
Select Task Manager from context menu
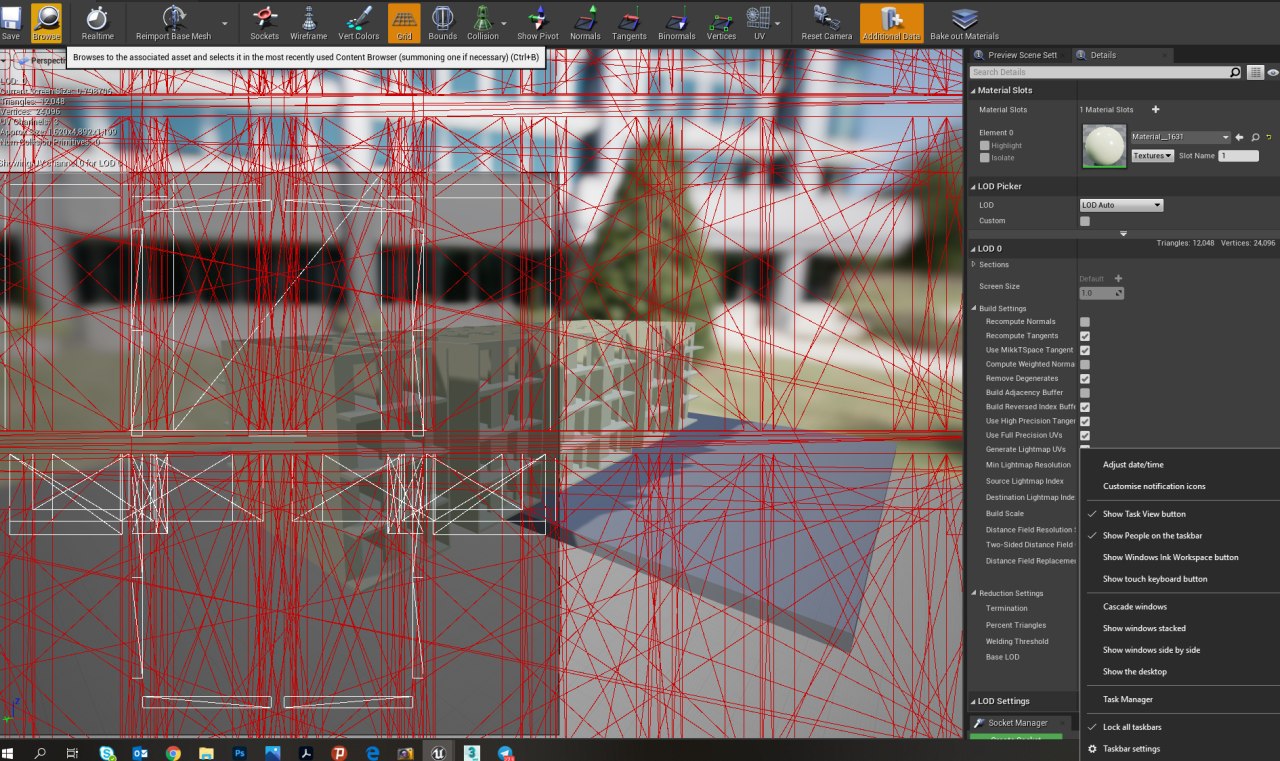(1127, 700)
